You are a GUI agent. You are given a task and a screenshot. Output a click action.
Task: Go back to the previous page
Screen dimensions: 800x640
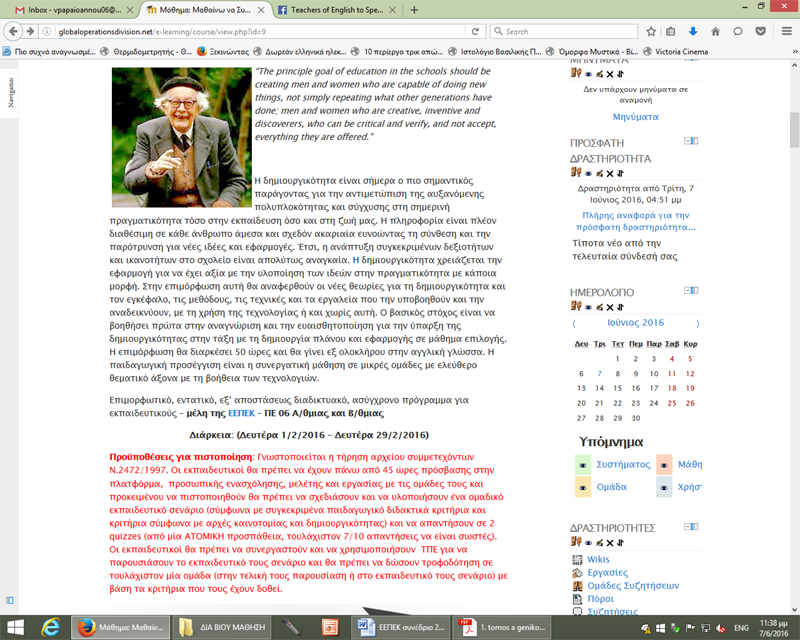(x=13, y=32)
